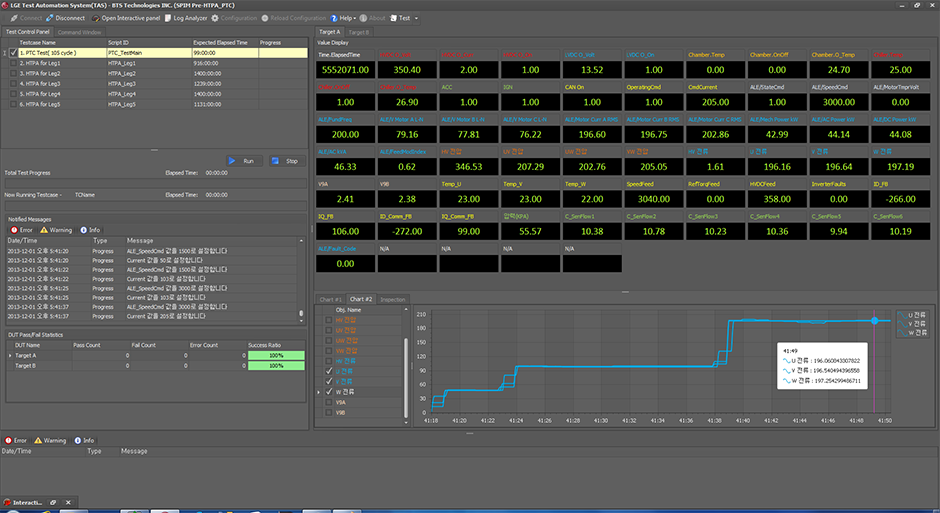Enable HV 전압 in chart object list
The image size is (940, 513).
[329, 320]
